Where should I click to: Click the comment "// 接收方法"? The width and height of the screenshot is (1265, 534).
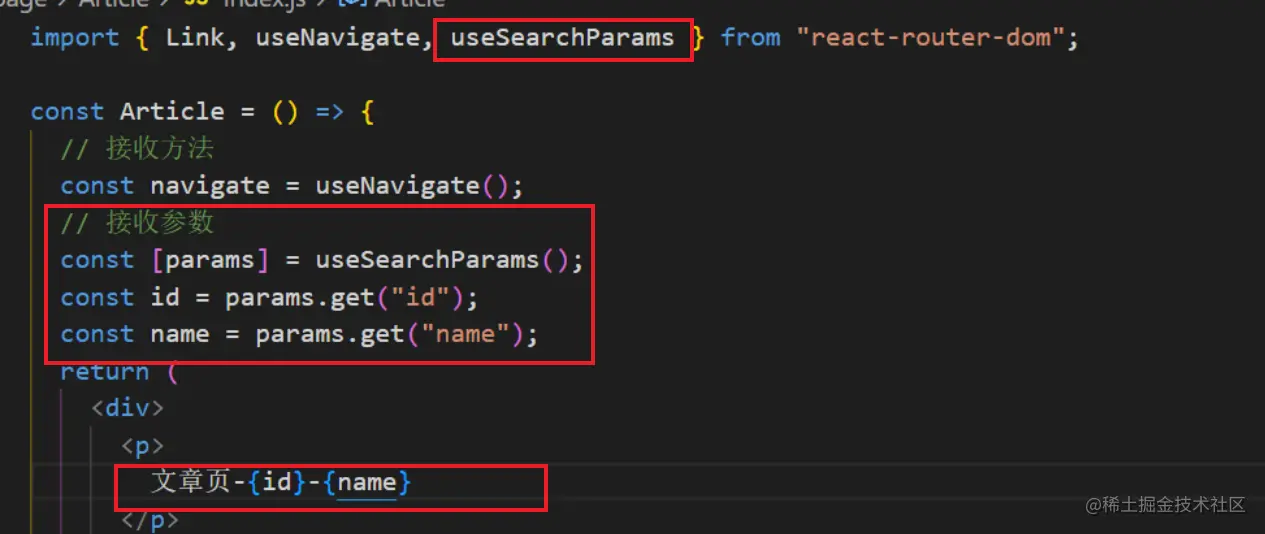[x=137, y=149]
